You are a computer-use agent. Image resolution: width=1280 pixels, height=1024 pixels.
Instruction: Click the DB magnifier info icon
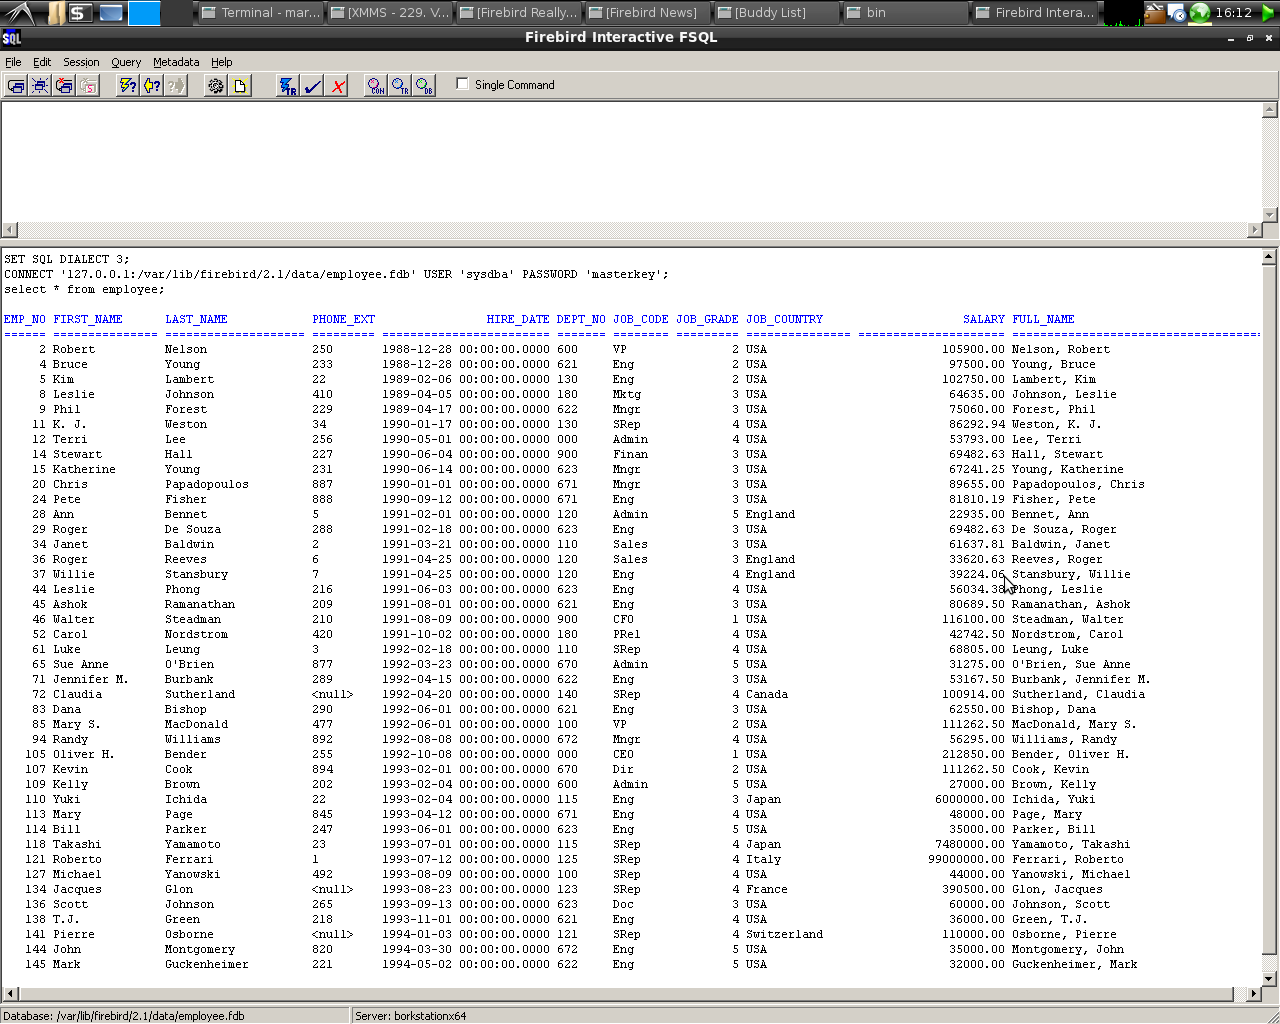tap(425, 86)
